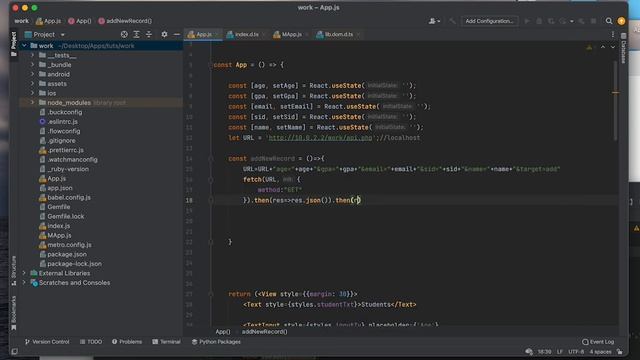Open the Version Control tool window

pyautogui.click(x=47, y=342)
